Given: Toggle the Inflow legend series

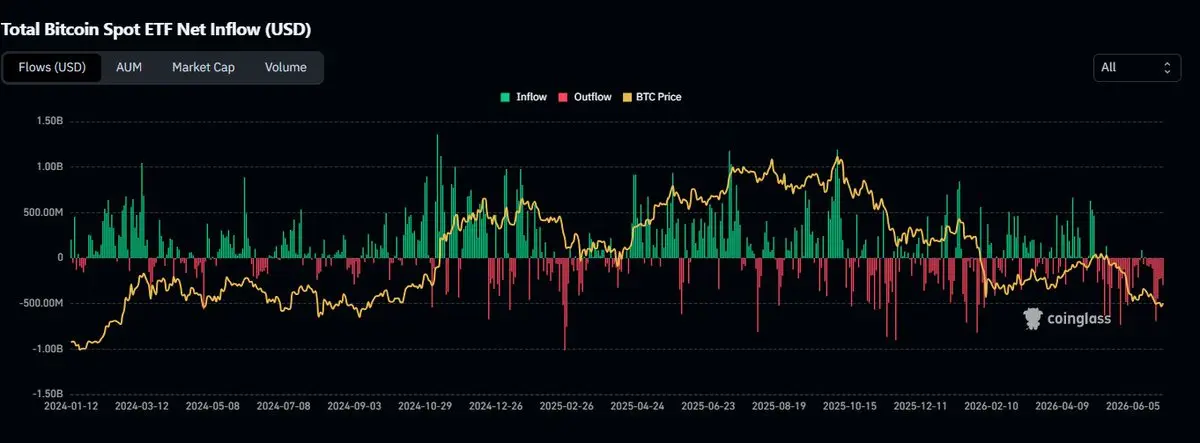Looking at the screenshot, I should [x=523, y=97].
